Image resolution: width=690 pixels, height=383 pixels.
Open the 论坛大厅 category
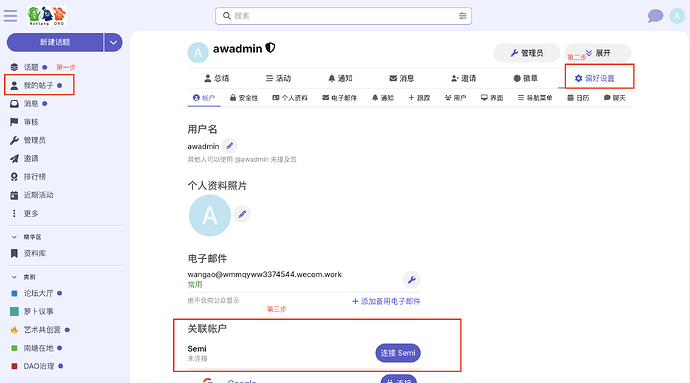pyautogui.click(x=36, y=293)
